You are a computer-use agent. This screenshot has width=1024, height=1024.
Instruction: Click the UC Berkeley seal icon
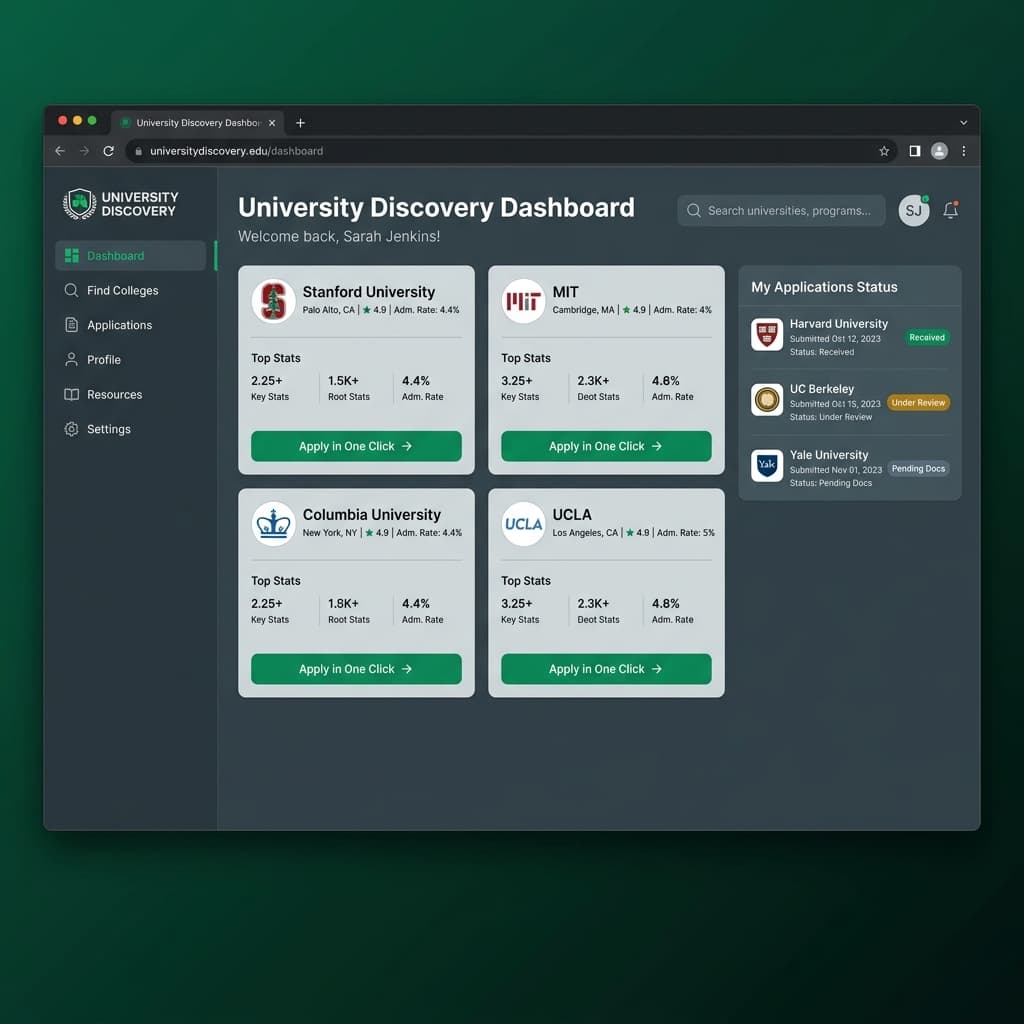[767, 400]
